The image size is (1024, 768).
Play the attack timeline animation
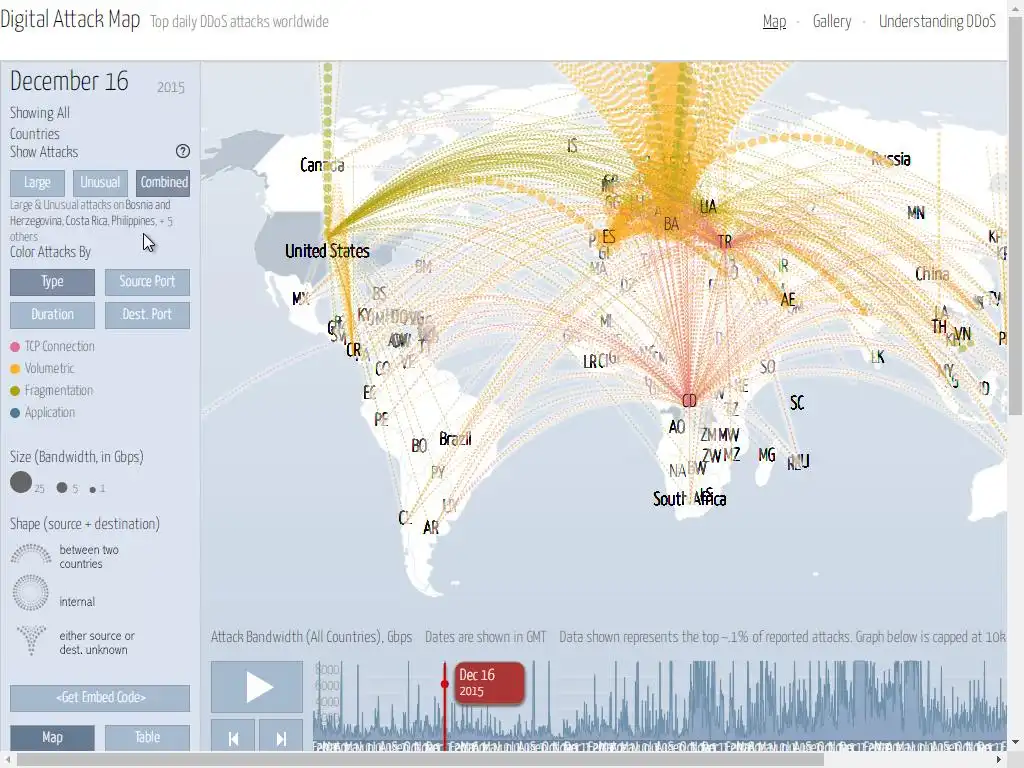click(257, 687)
